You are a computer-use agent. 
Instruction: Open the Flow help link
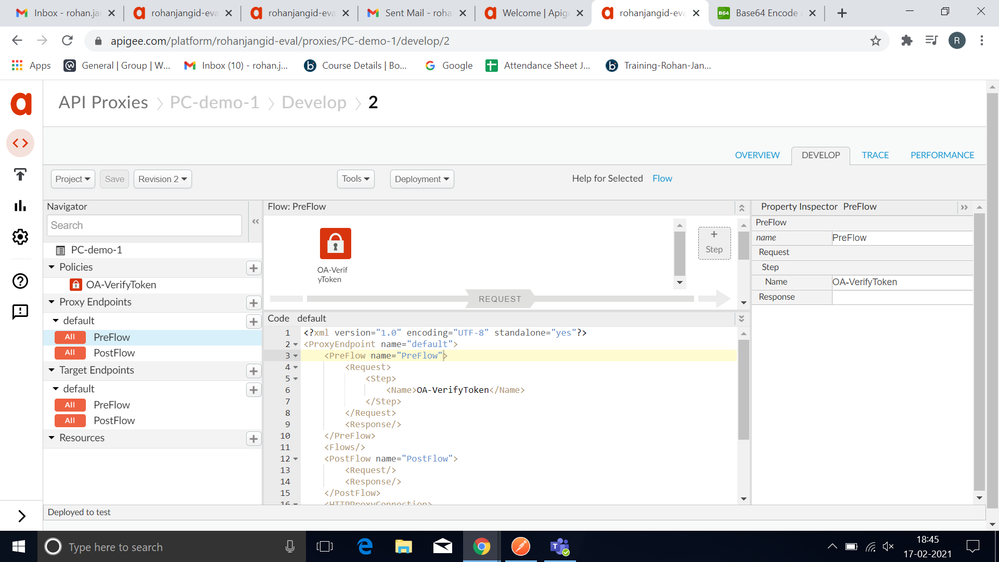pyautogui.click(x=662, y=178)
